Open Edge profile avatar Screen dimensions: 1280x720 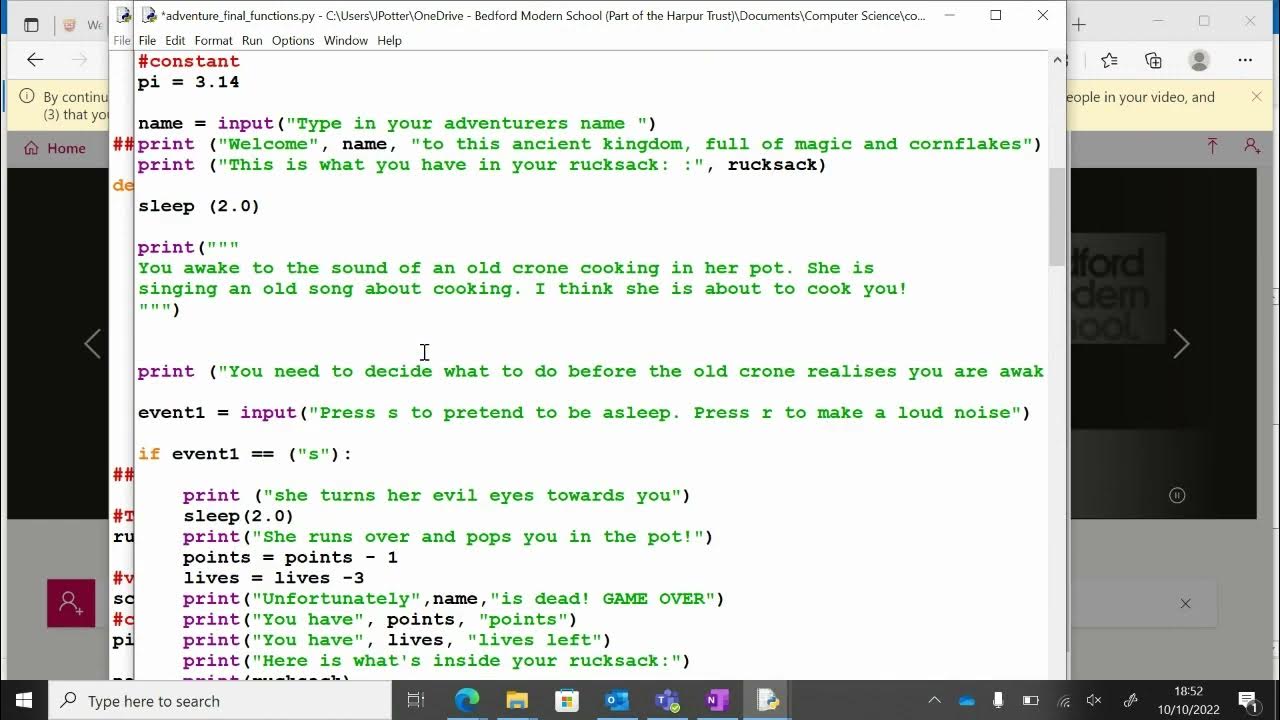click(x=1199, y=60)
